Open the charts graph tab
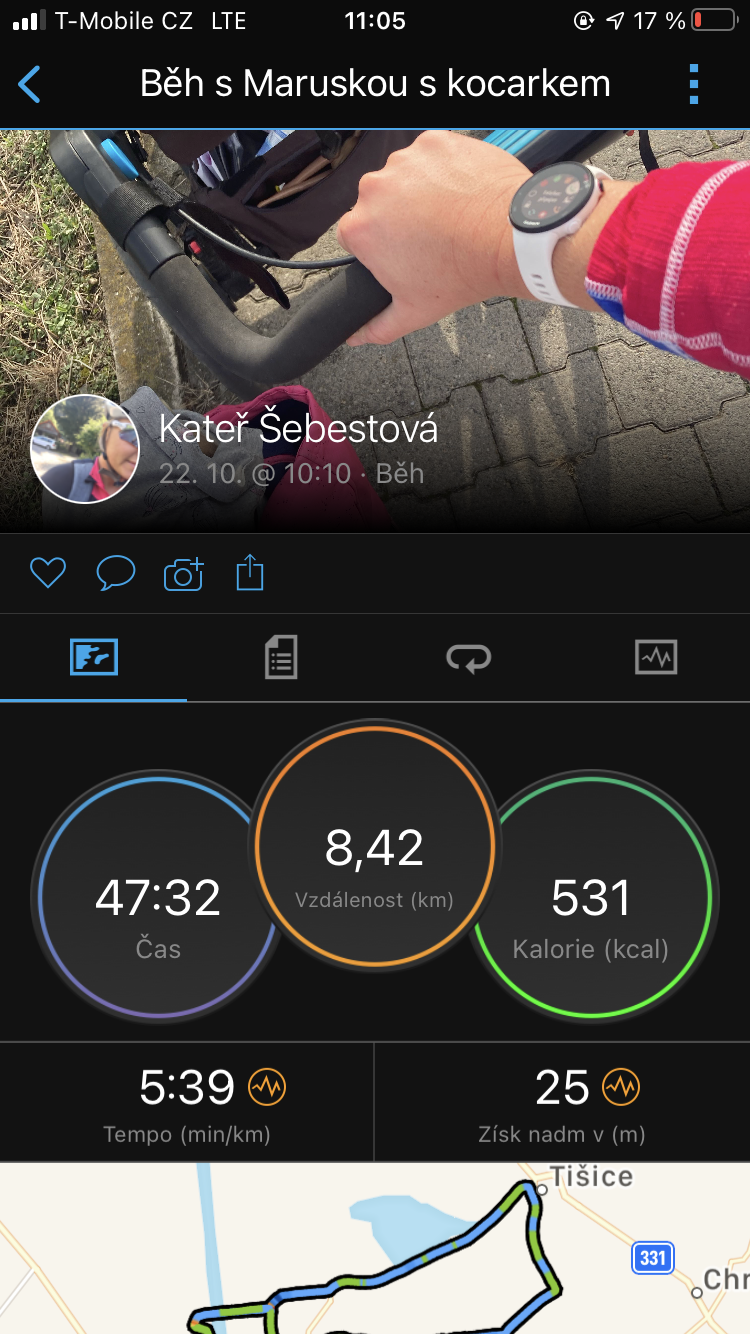 [x=656, y=657]
